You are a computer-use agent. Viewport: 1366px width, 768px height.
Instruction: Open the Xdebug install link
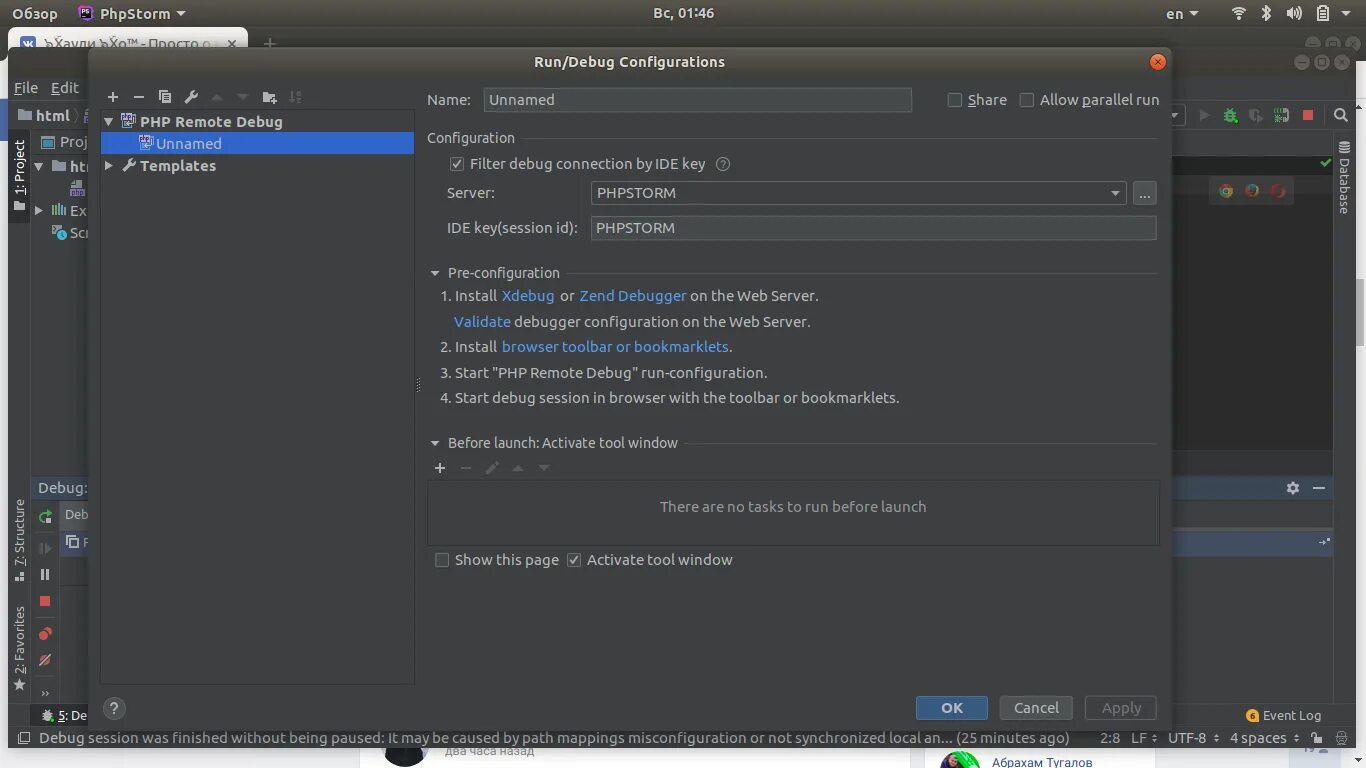pos(528,296)
